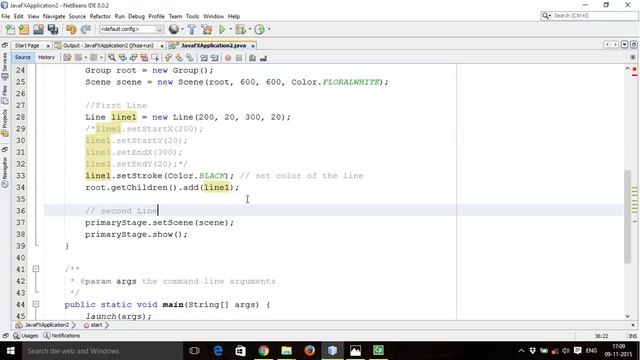
Task: Click the Find Previous Occurrence editor icon
Action: pyautogui.click(x=122, y=58)
